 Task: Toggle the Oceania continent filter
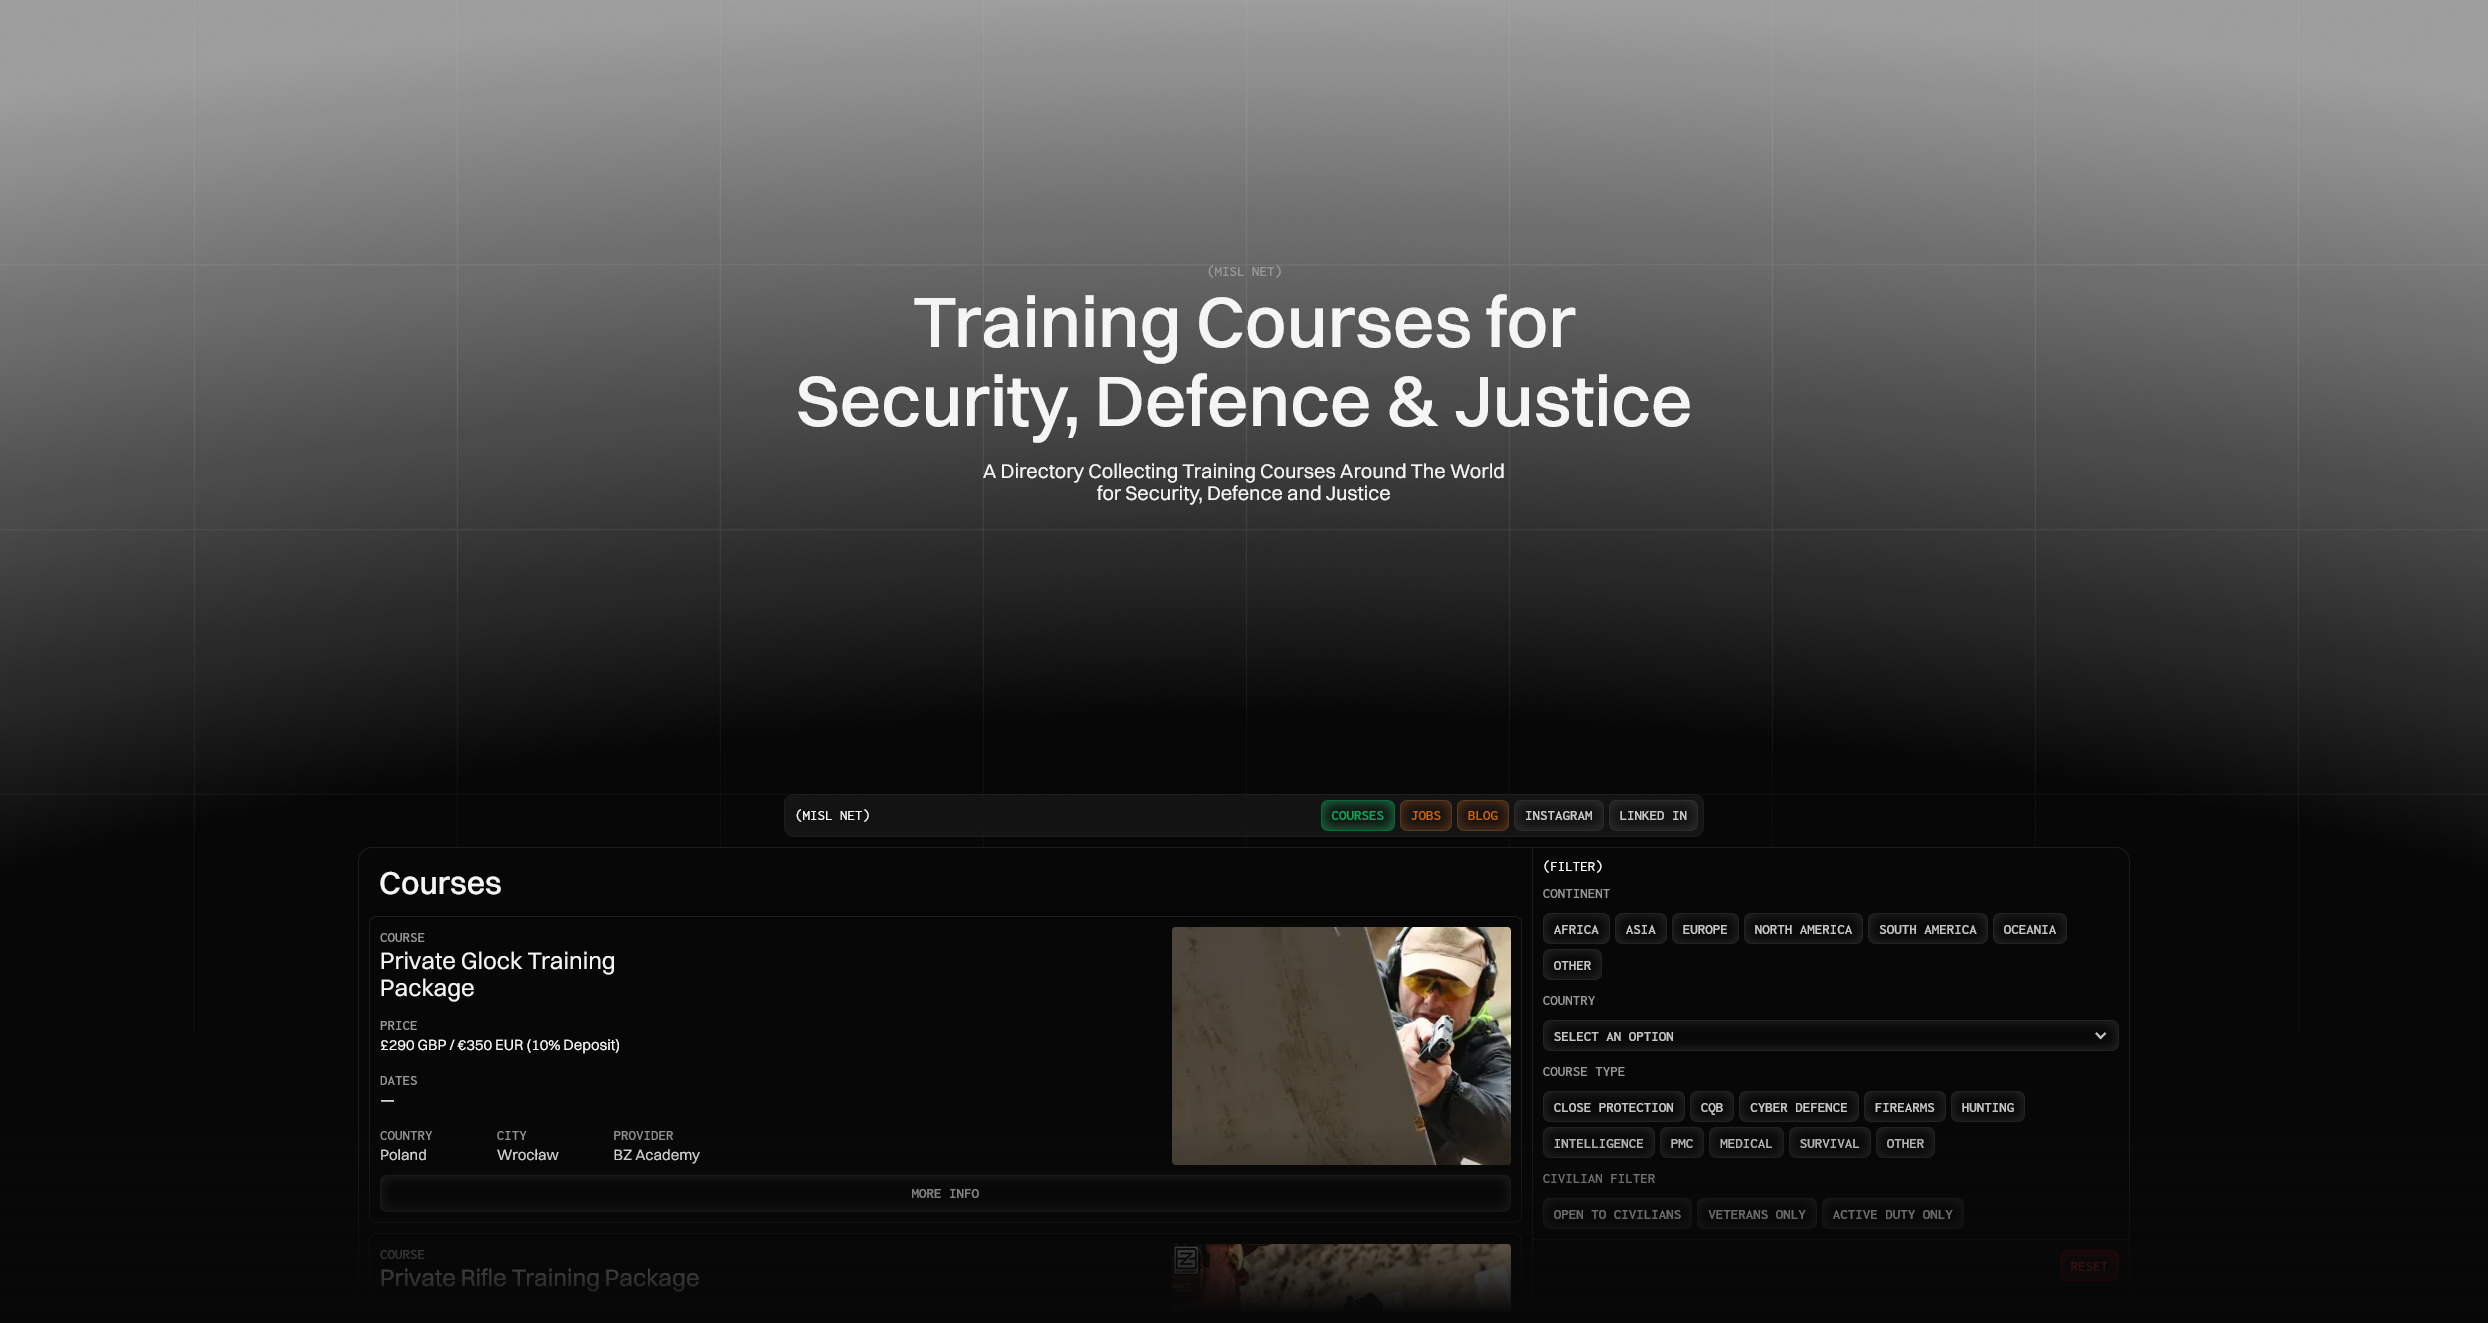pyautogui.click(x=2029, y=930)
